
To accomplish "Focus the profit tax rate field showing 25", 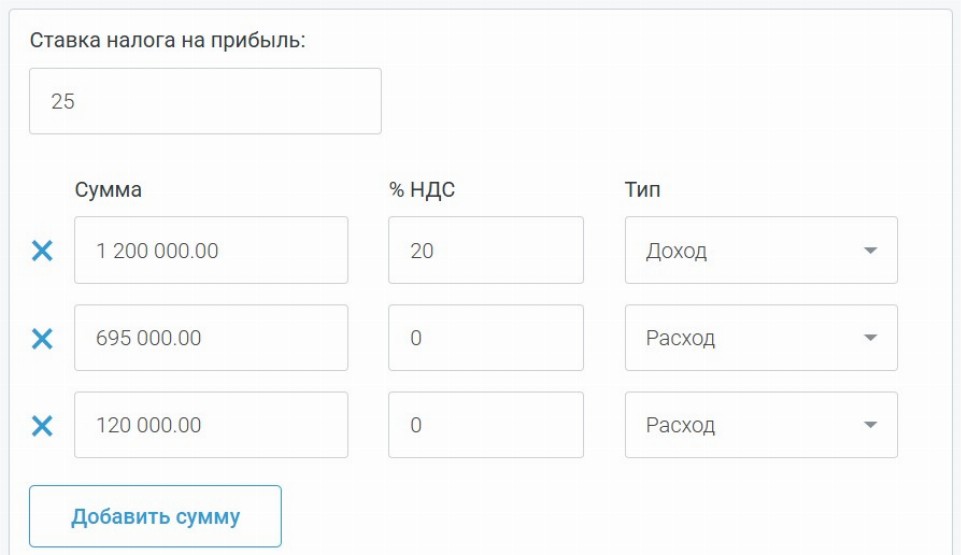I will coord(205,101).
